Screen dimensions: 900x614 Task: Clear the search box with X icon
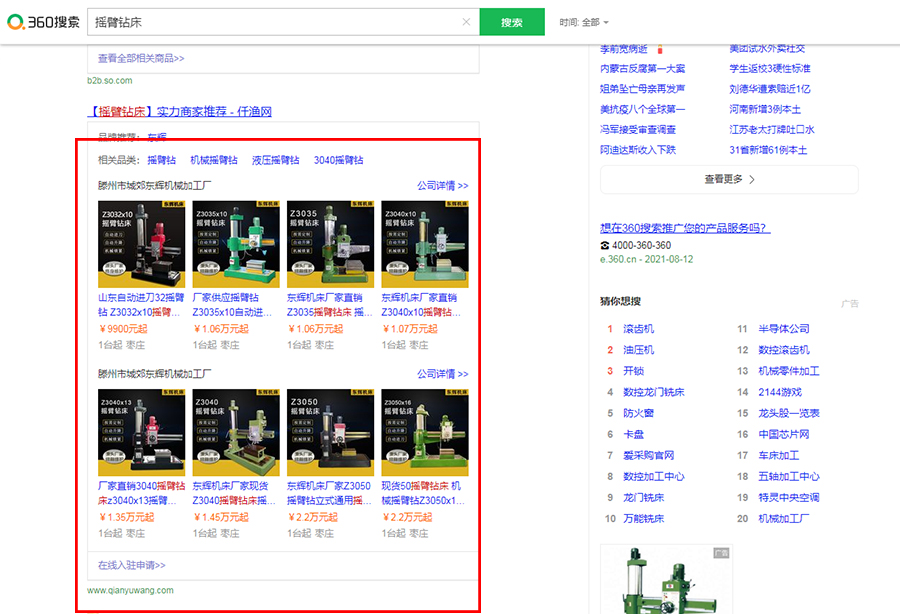pyautogui.click(x=466, y=22)
